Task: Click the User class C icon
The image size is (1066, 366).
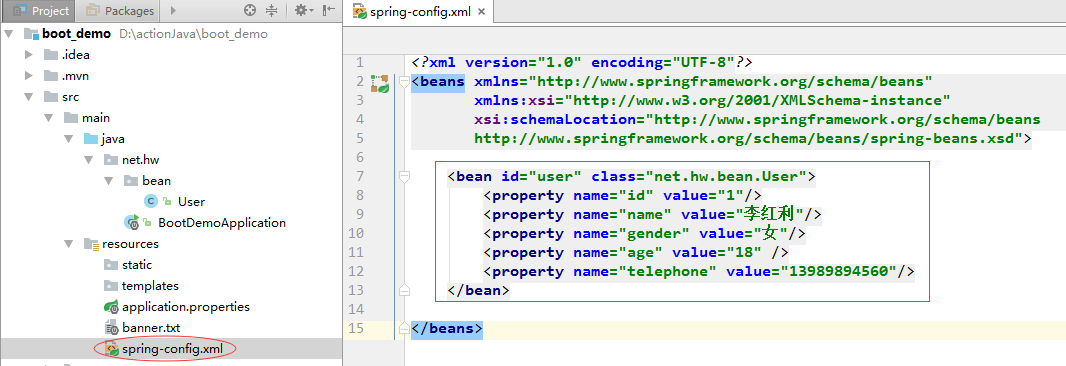Action: point(151,201)
